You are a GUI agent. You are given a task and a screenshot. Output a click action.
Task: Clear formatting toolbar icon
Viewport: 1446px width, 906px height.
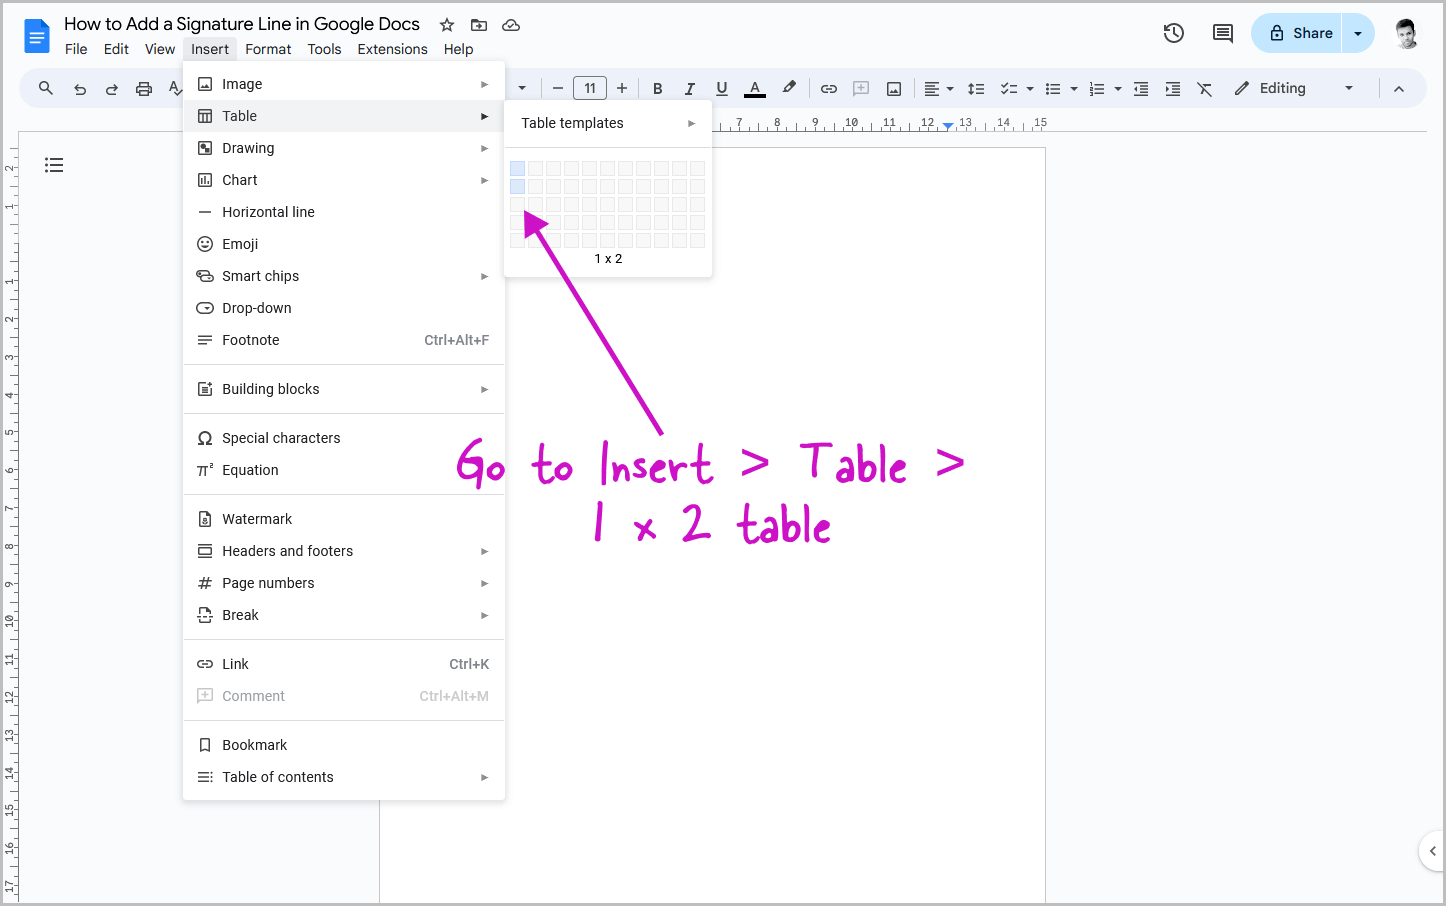[x=1205, y=88]
